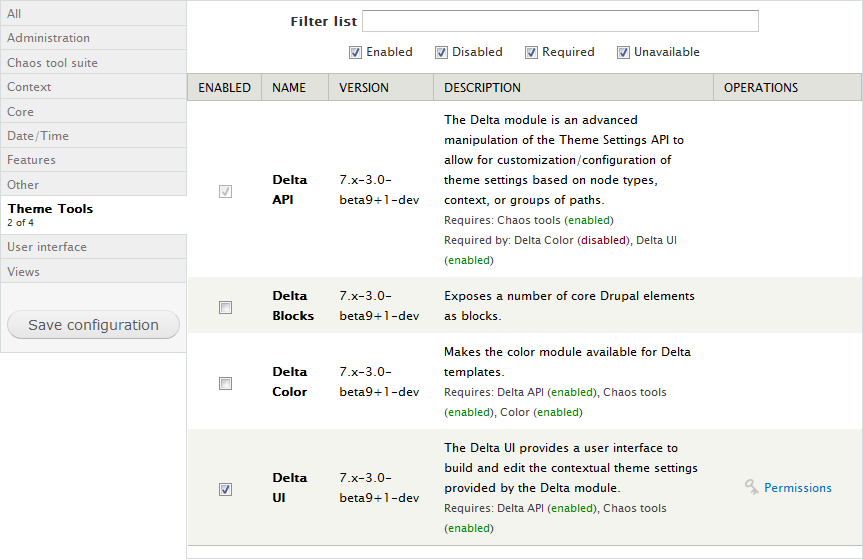Click into the Filter list text field
Image resolution: width=863 pixels, height=560 pixels.
(x=560, y=21)
